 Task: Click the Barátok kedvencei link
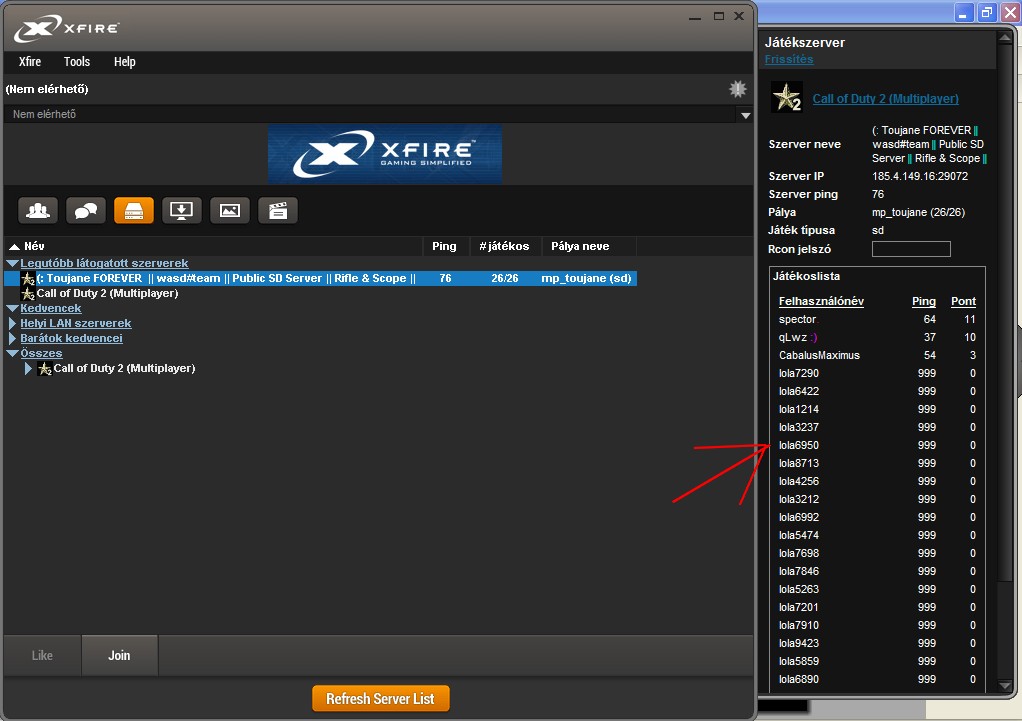tap(71, 338)
